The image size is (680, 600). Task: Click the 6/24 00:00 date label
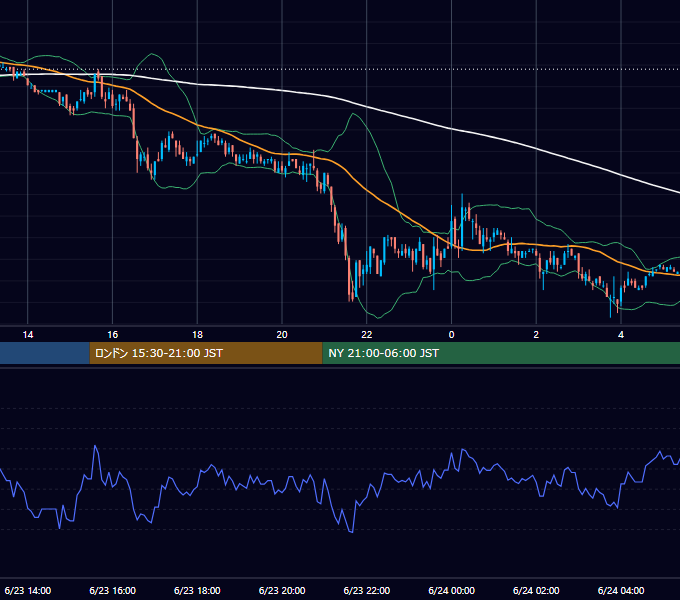451,590
